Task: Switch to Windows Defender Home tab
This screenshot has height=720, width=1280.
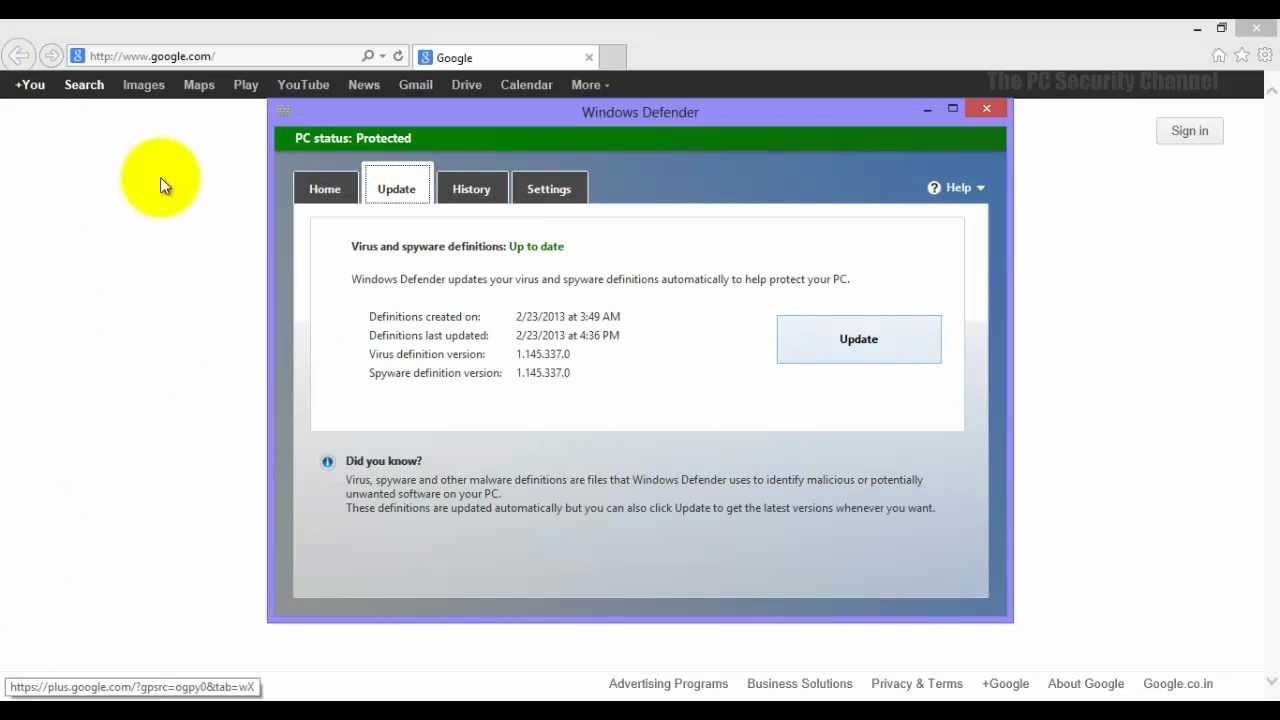Action: click(x=325, y=189)
